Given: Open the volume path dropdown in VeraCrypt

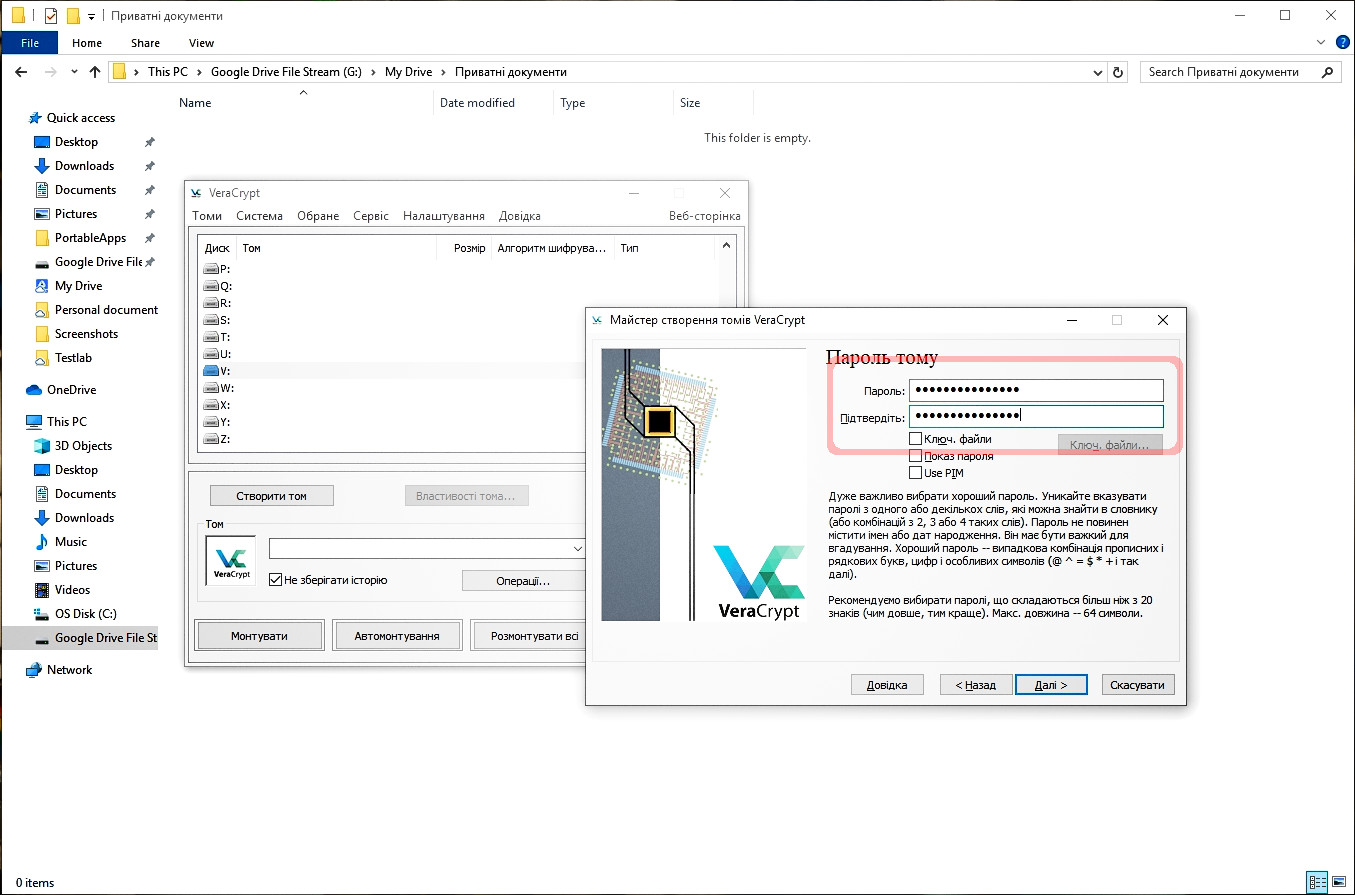Looking at the screenshot, I should [577, 549].
